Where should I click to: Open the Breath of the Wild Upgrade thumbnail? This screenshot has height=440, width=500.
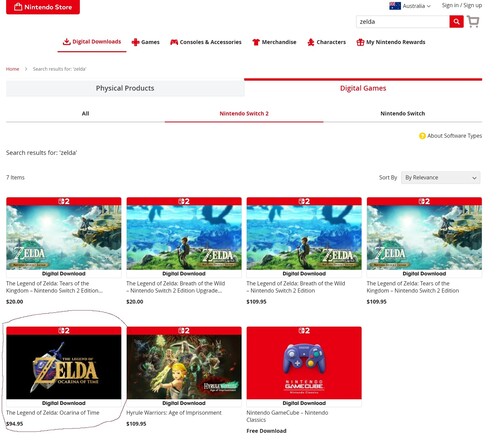[184, 237]
